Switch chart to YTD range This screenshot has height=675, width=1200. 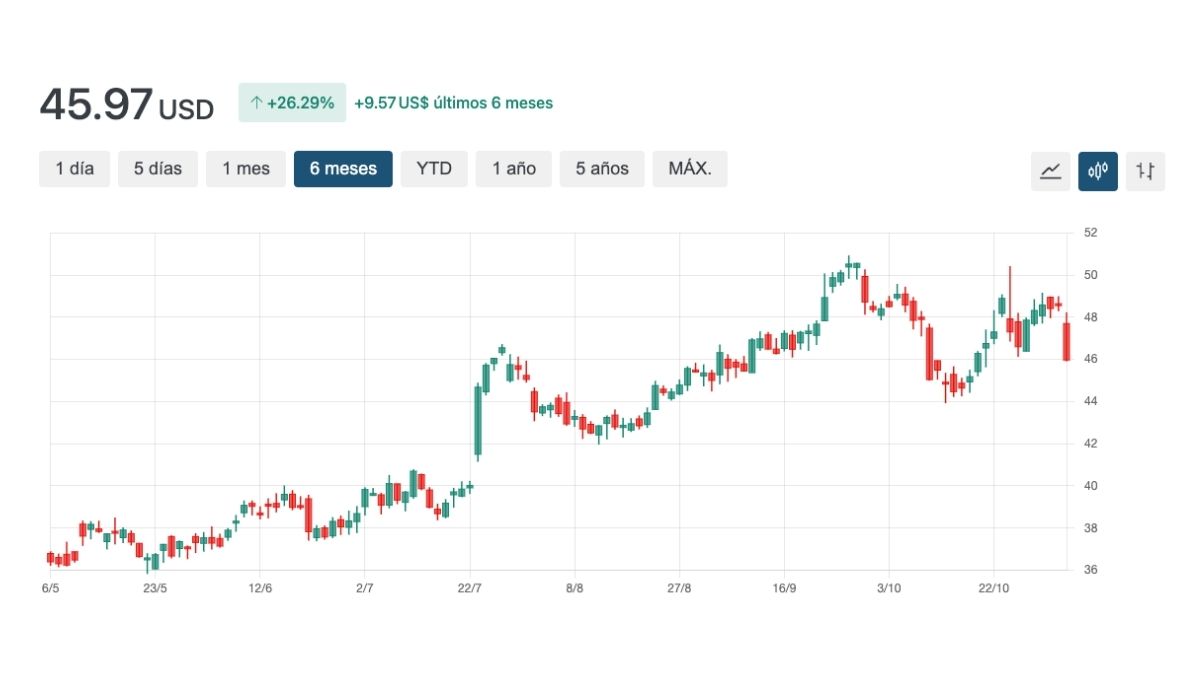[434, 169]
